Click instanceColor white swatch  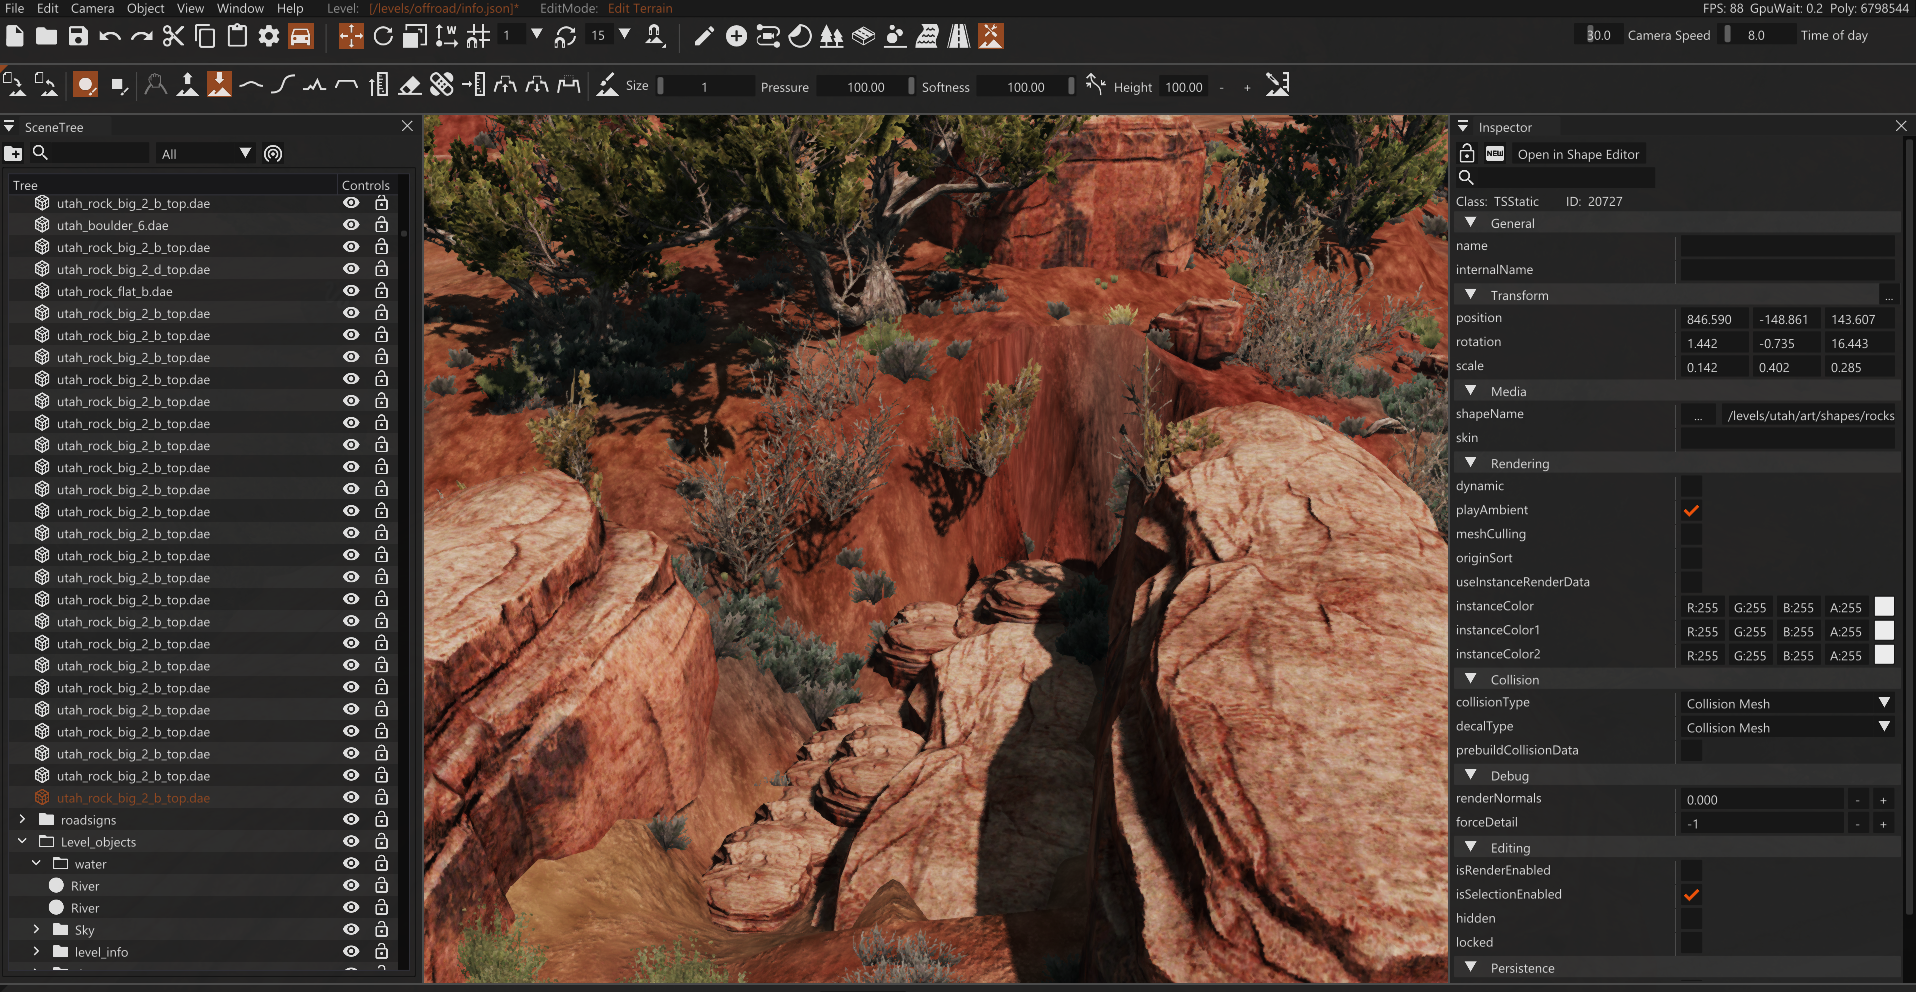(x=1884, y=606)
